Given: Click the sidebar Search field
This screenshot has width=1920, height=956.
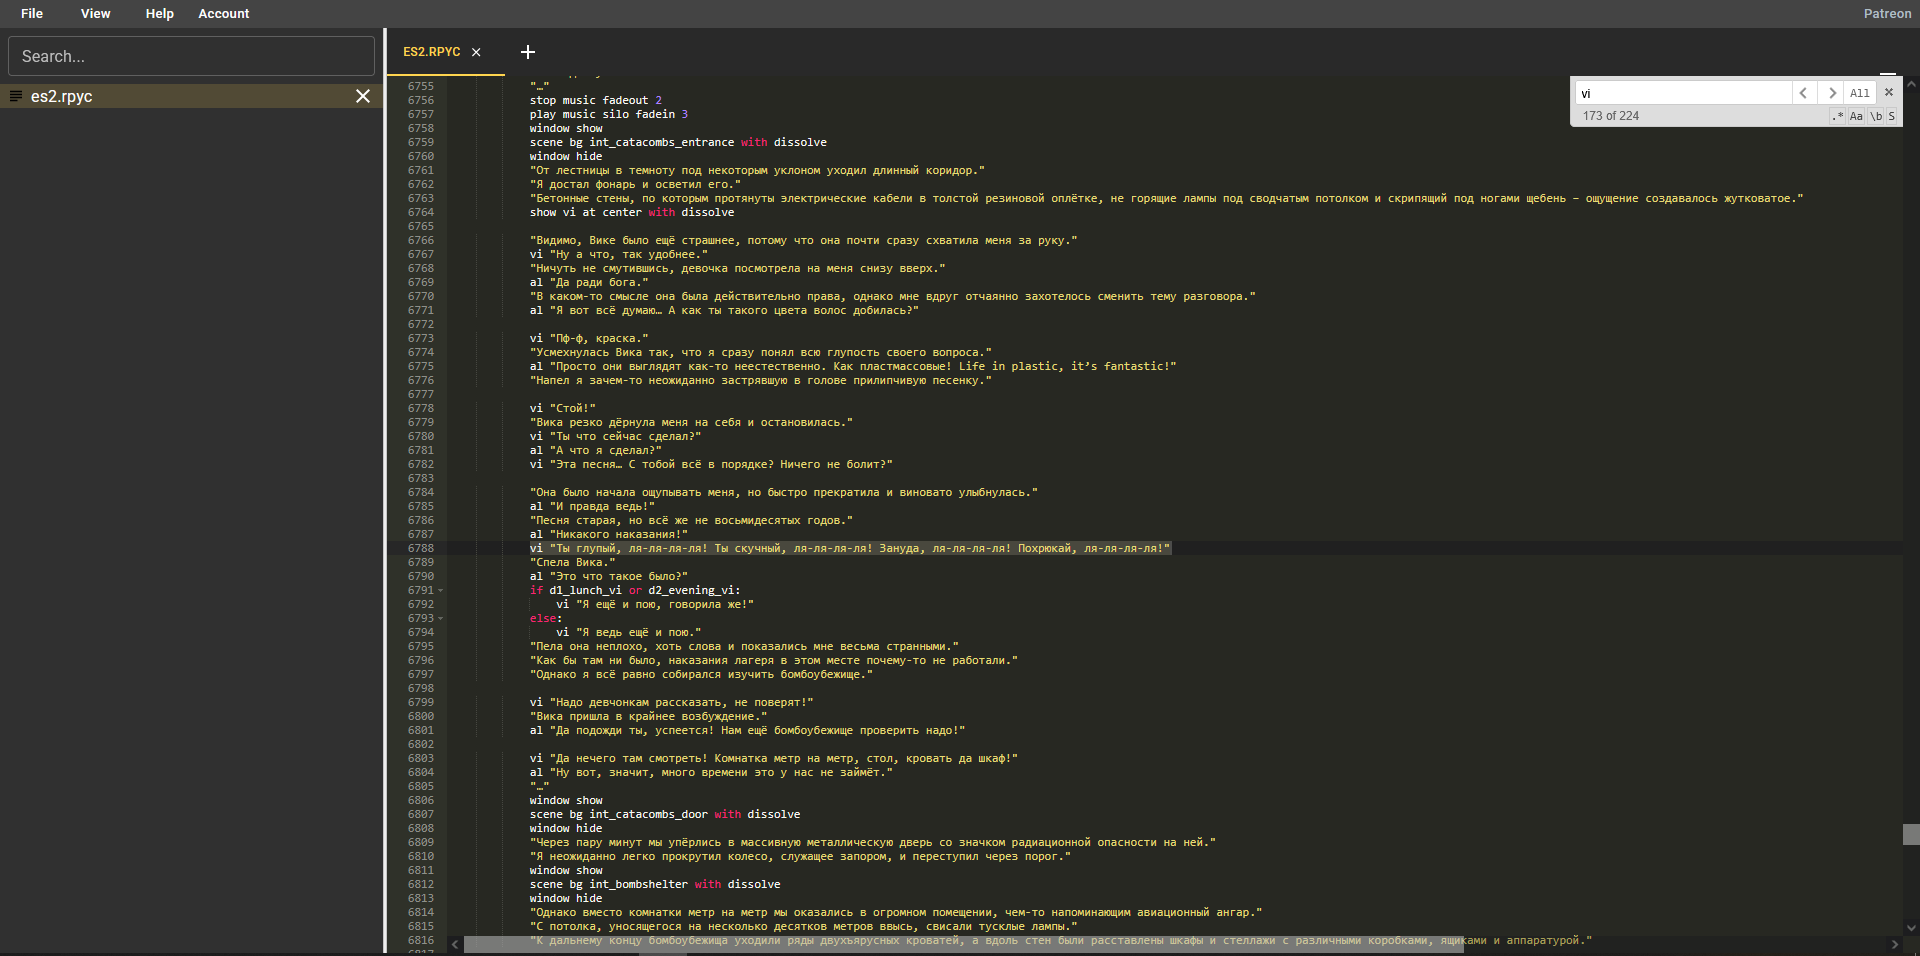Looking at the screenshot, I should (191, 56).
